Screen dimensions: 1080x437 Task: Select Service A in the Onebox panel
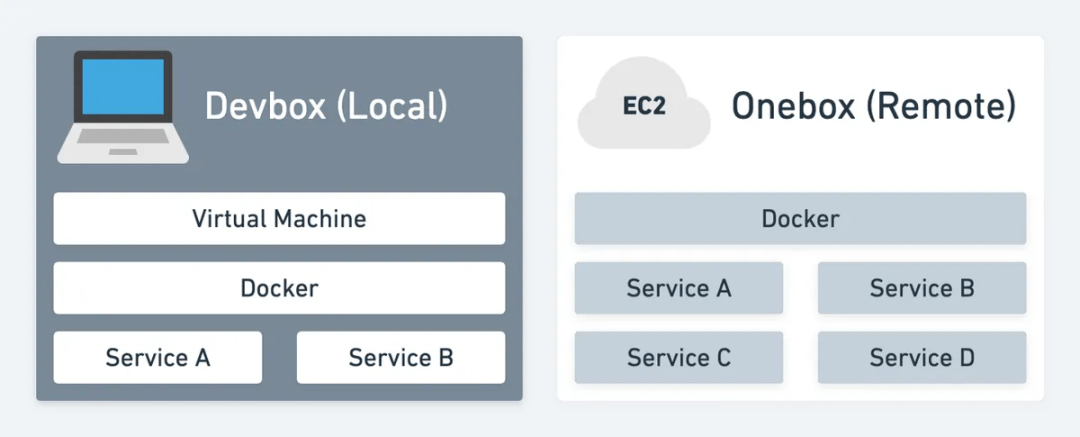(x=679, y=288)
